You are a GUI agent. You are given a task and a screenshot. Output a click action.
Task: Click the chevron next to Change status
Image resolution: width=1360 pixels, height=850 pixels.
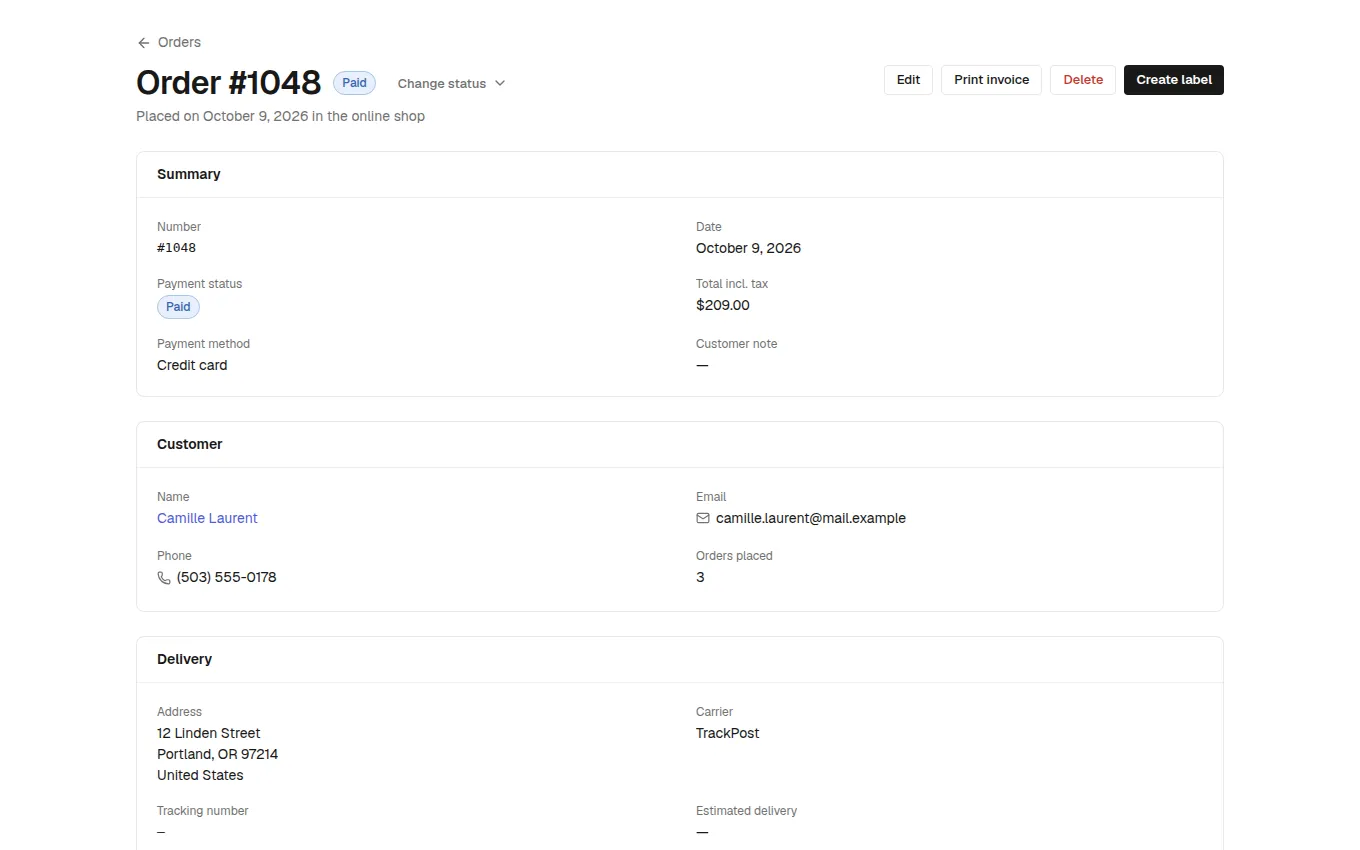(x=500, y=83)
